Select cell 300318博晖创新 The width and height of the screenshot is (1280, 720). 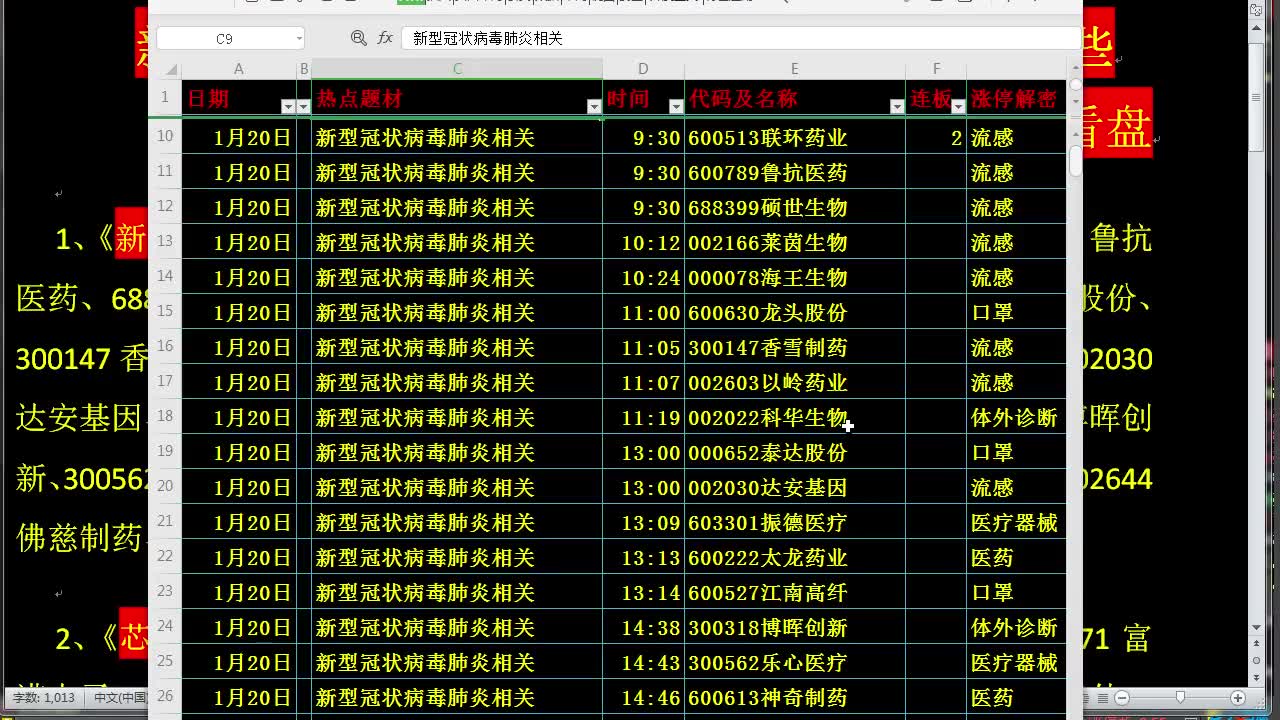click(x=795, y=627)
